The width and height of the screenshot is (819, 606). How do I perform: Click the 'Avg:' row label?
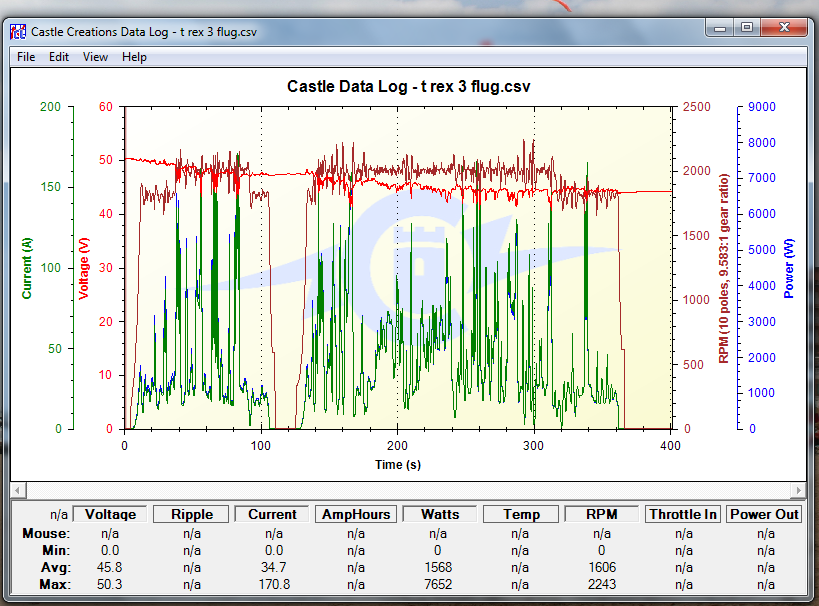click(56, 567)
